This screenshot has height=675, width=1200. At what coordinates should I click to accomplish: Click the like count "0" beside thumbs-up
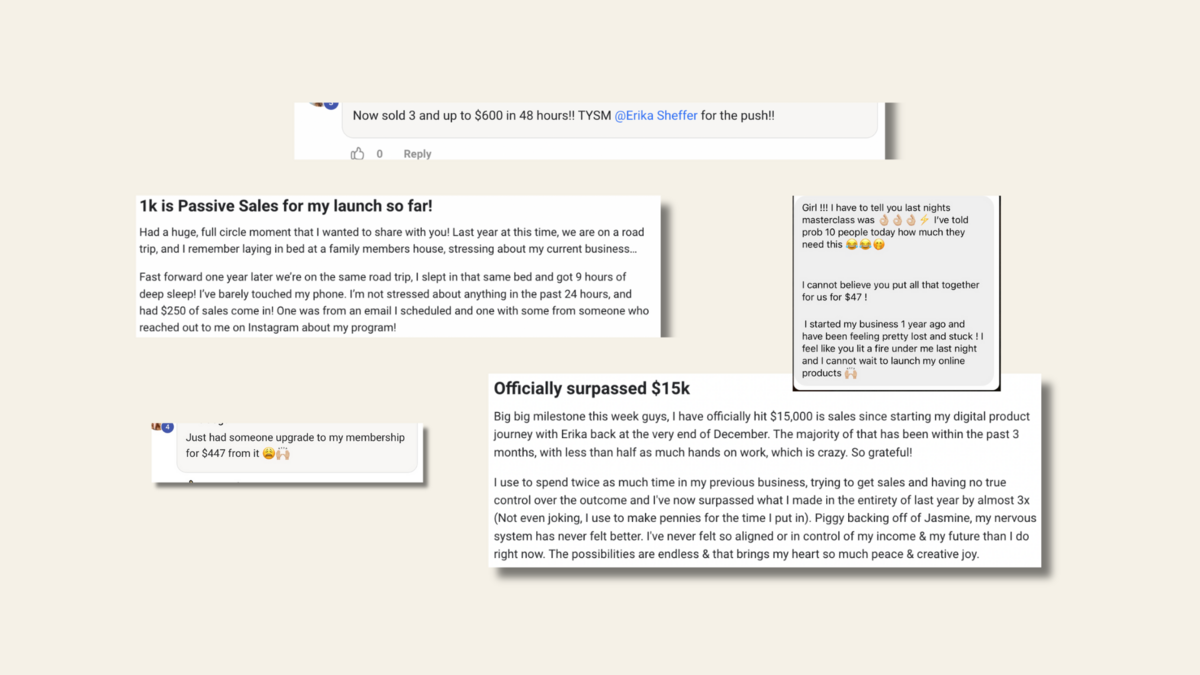tap(379, 154)
